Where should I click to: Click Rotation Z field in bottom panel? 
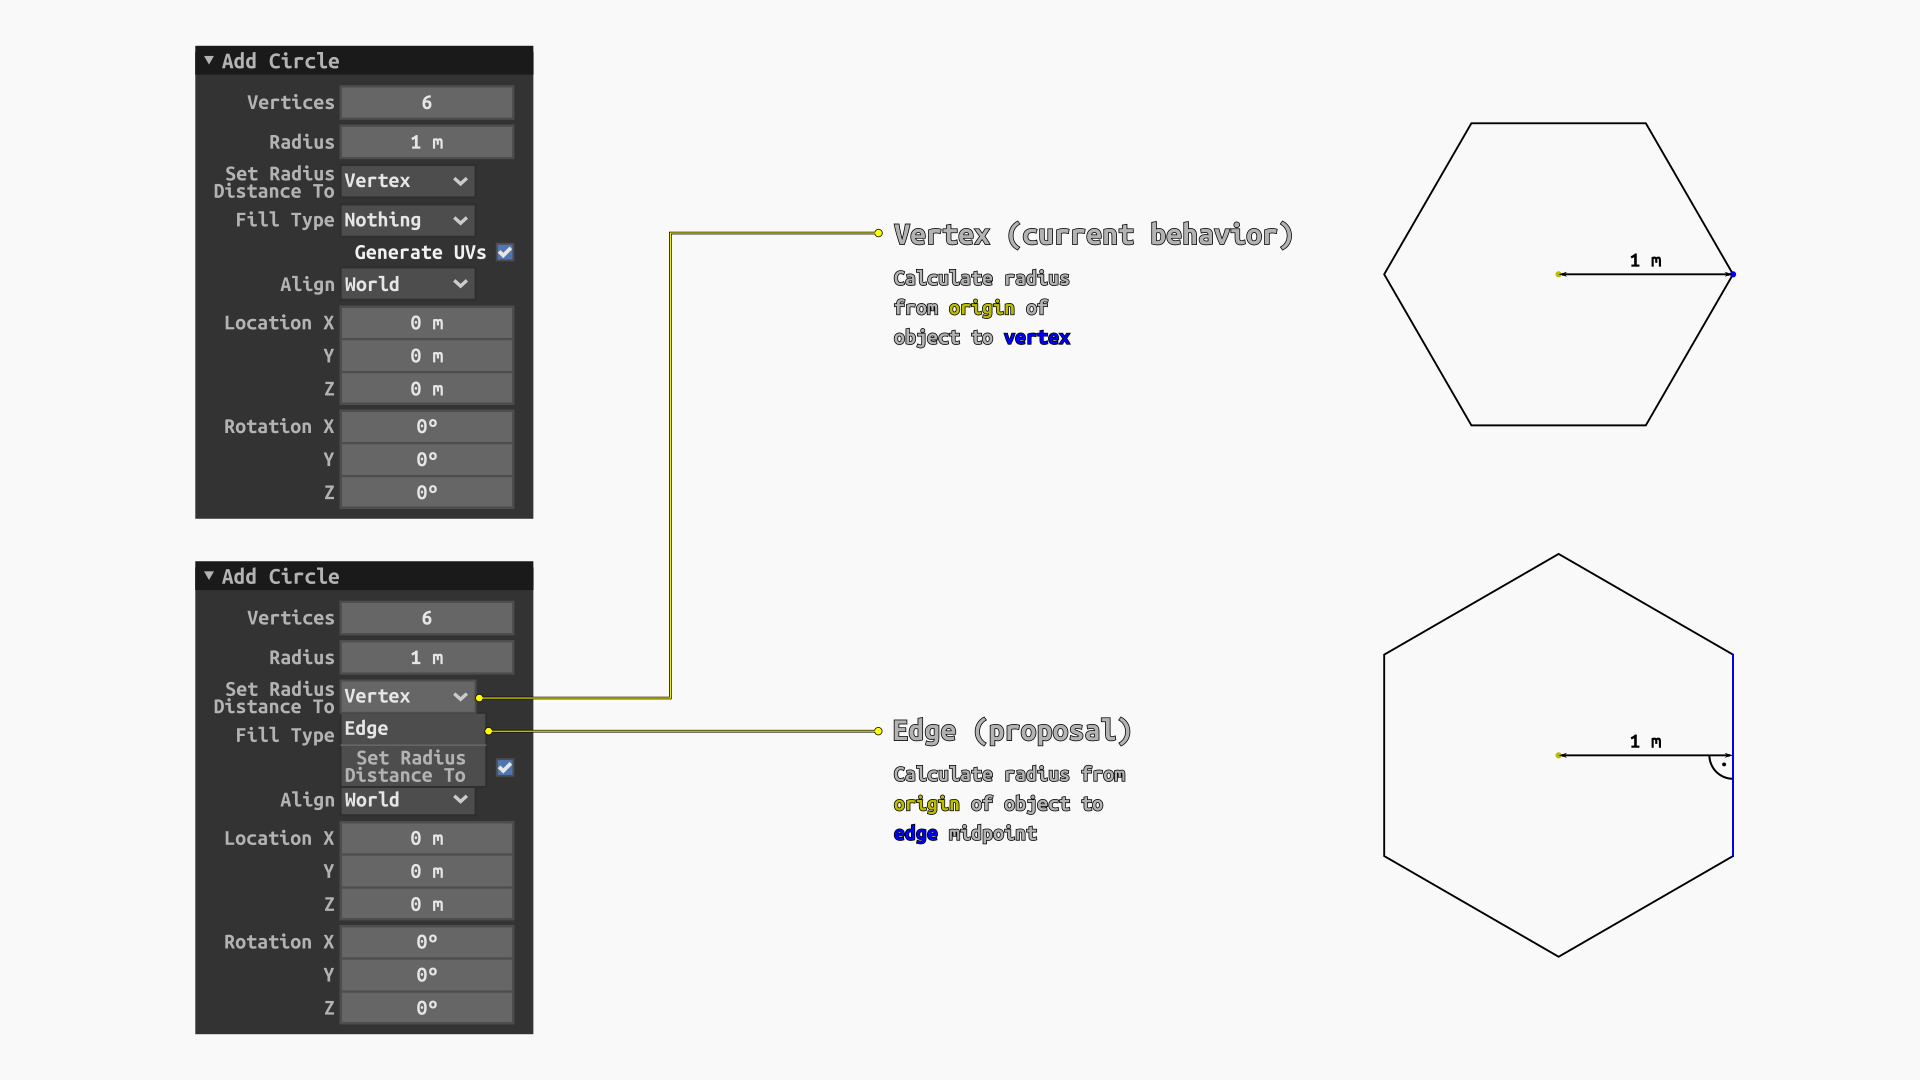427,1008
